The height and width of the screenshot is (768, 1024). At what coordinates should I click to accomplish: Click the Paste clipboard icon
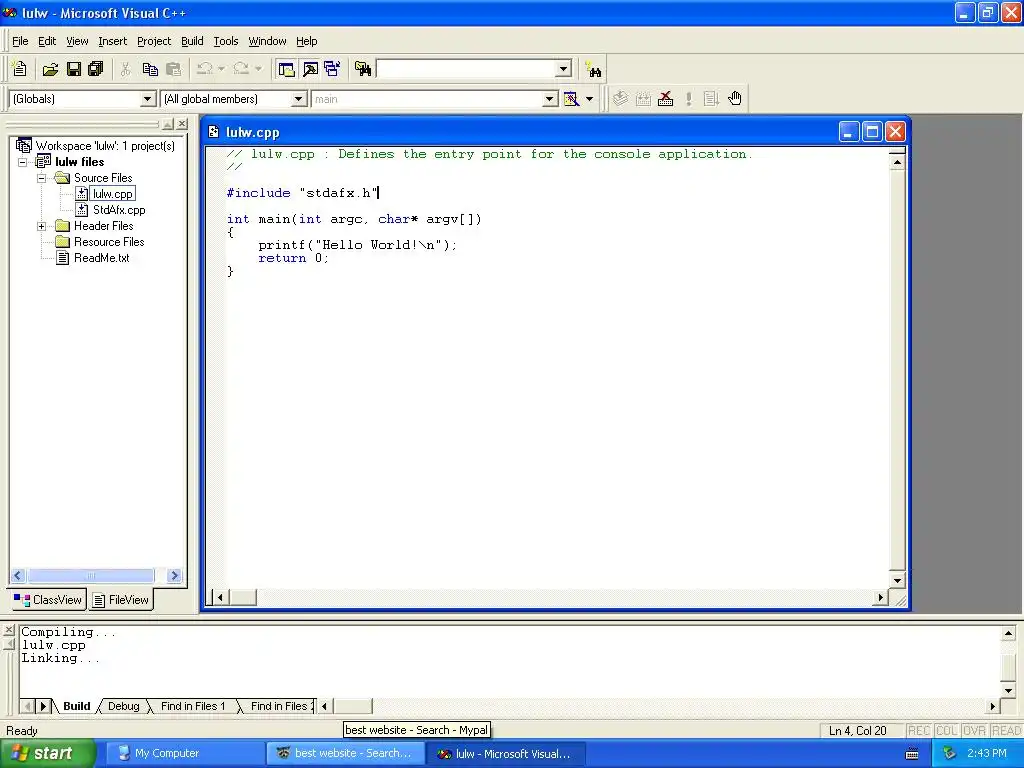[x=173, y=69]
